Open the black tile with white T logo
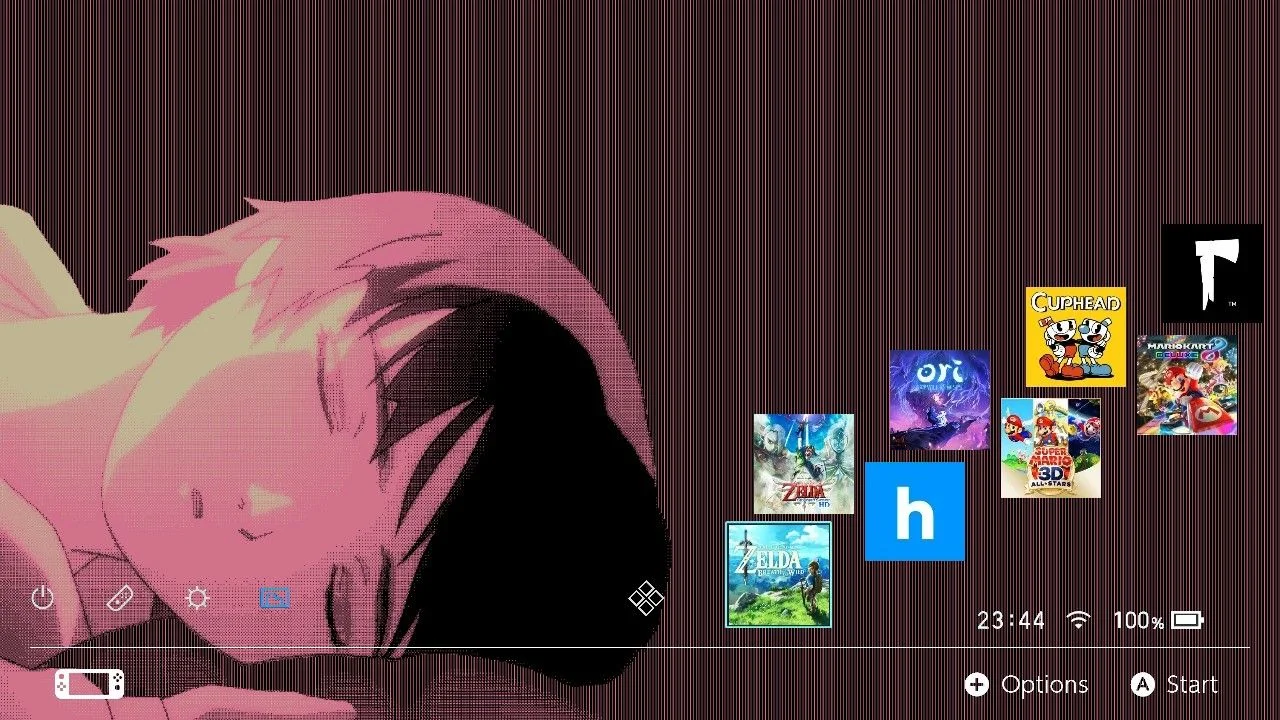 pos(1212,273)
